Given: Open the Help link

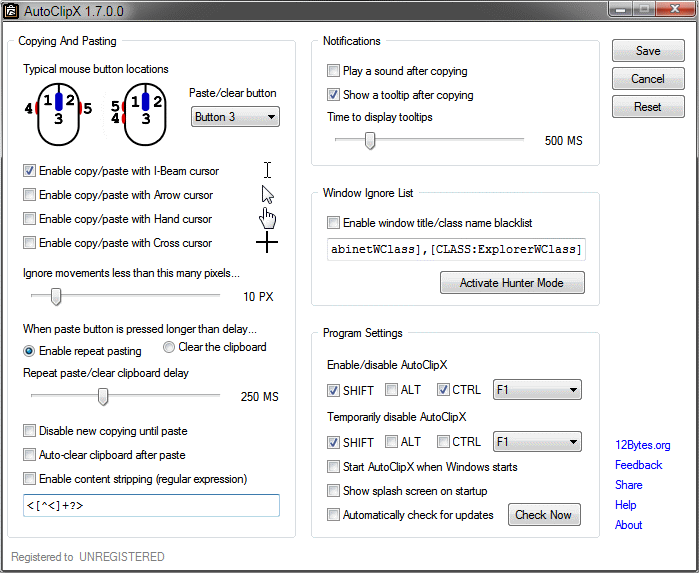Looking at the screenshot, I should (x=625, y=505).
